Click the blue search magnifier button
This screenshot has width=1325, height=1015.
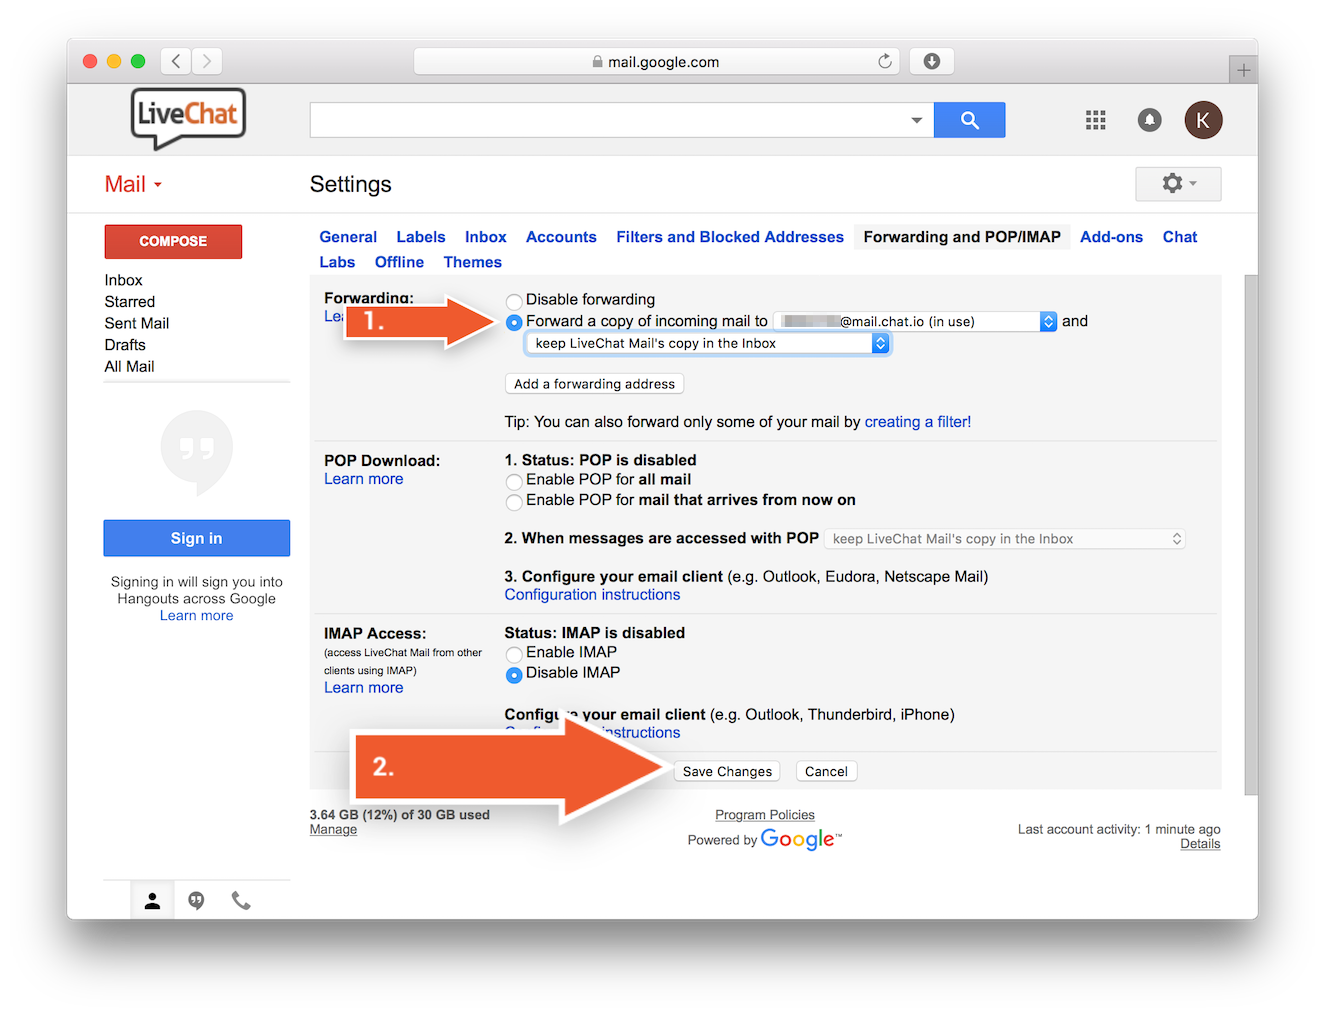pyautogui.click(x=969, y=120)
